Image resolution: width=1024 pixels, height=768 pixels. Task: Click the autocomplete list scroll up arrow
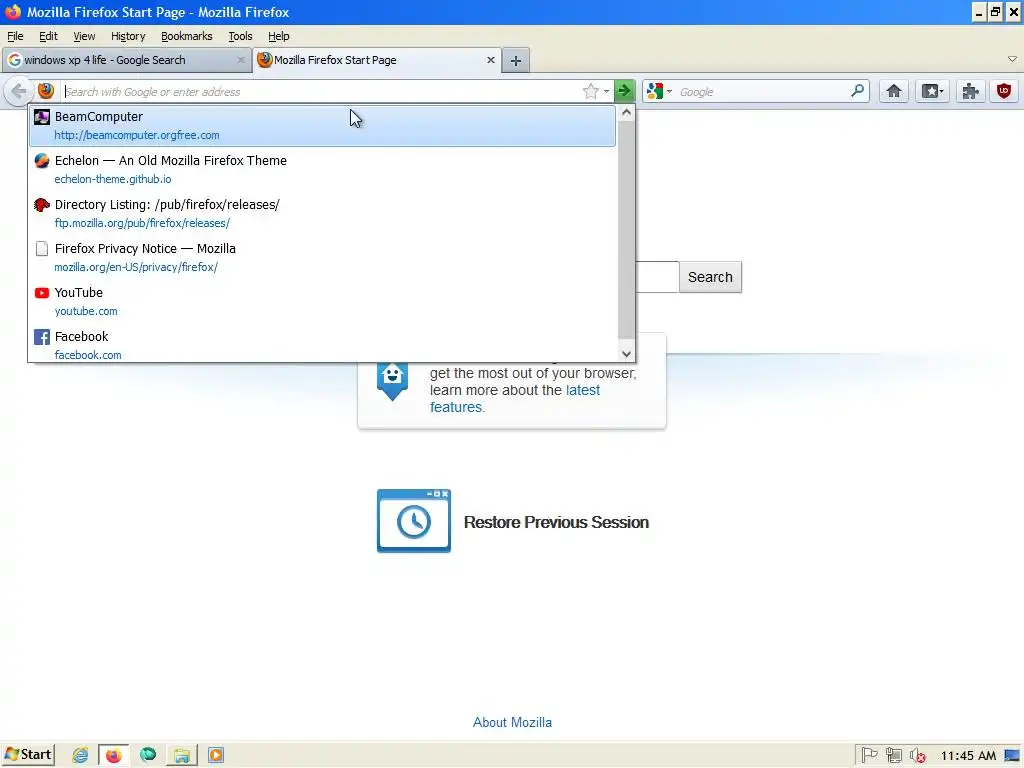pyautogui.click(x=626, y=113)
